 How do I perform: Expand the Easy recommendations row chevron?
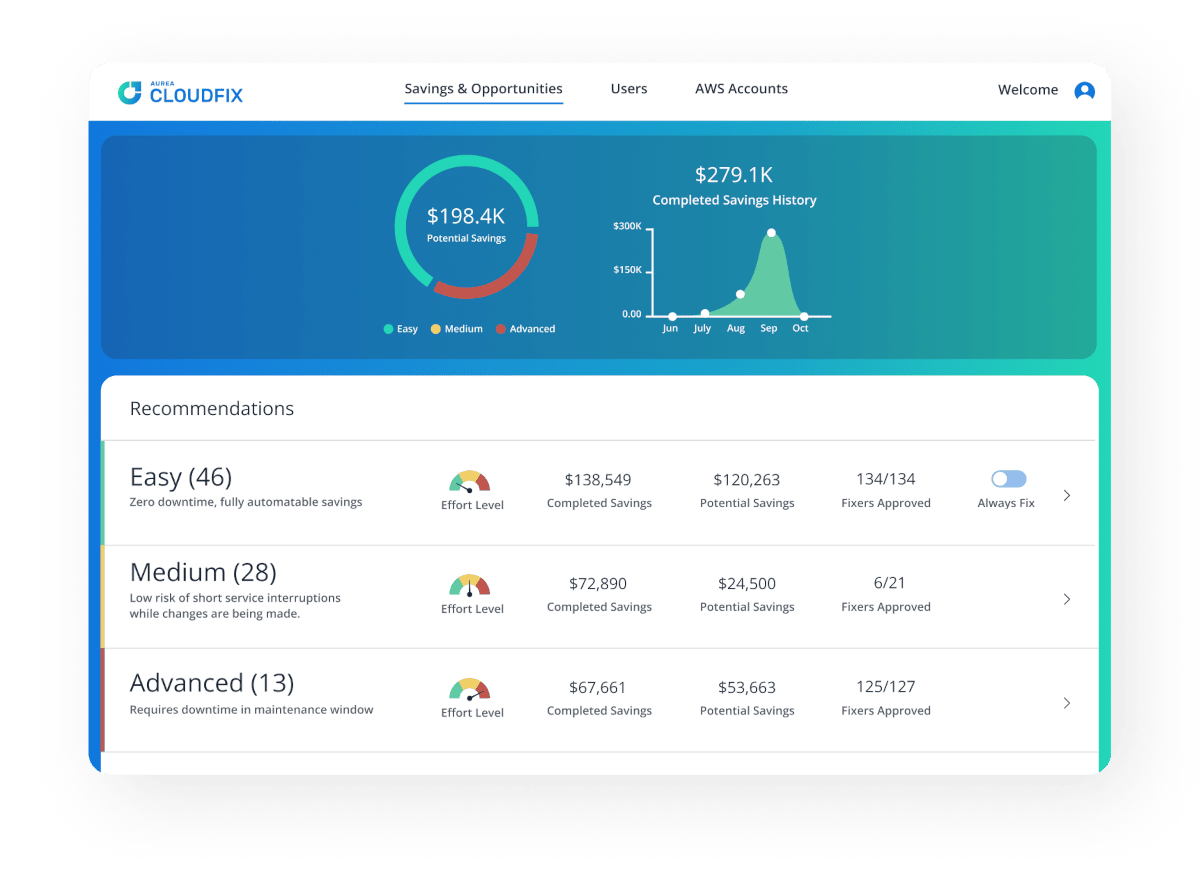point(1067,494)
